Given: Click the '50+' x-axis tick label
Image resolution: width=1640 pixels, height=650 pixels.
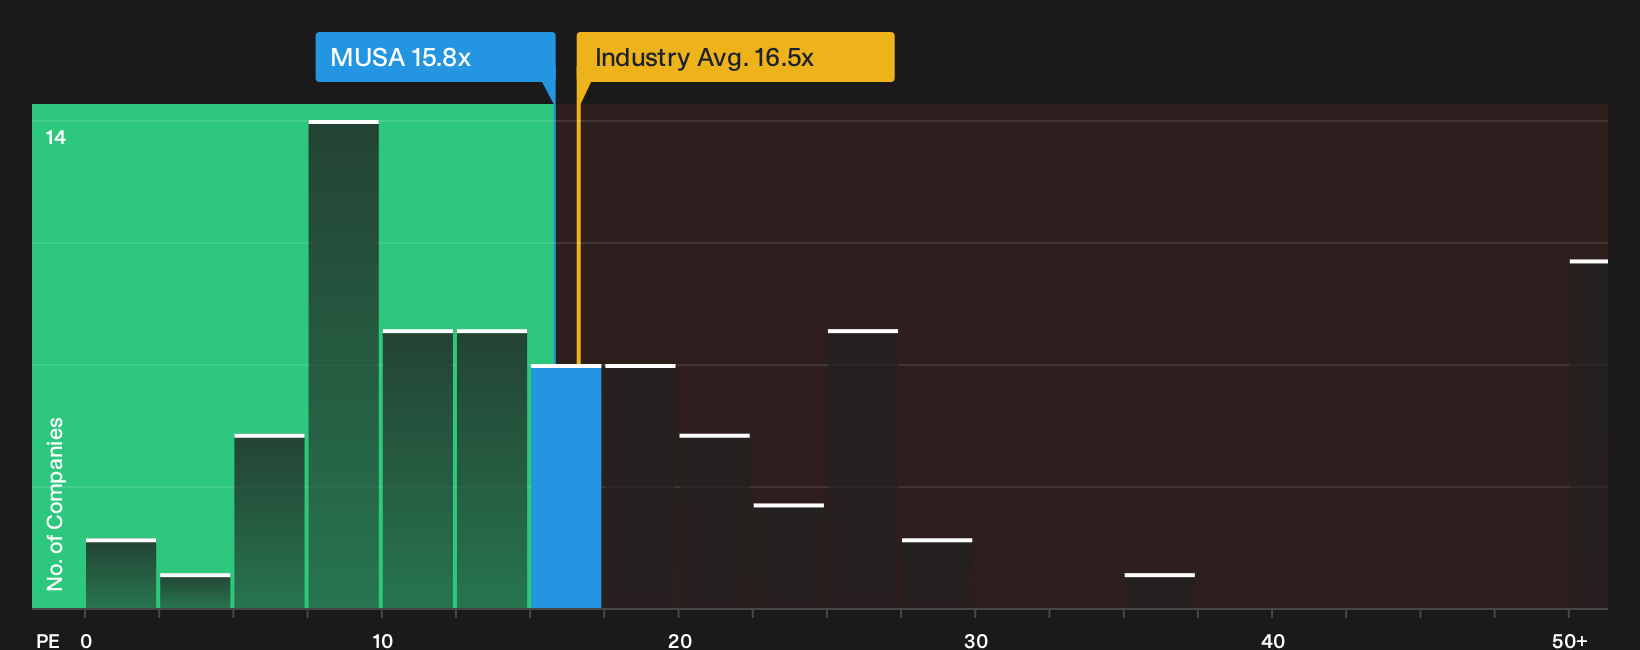Looking at the screenshot, I should coord(1570,641).
